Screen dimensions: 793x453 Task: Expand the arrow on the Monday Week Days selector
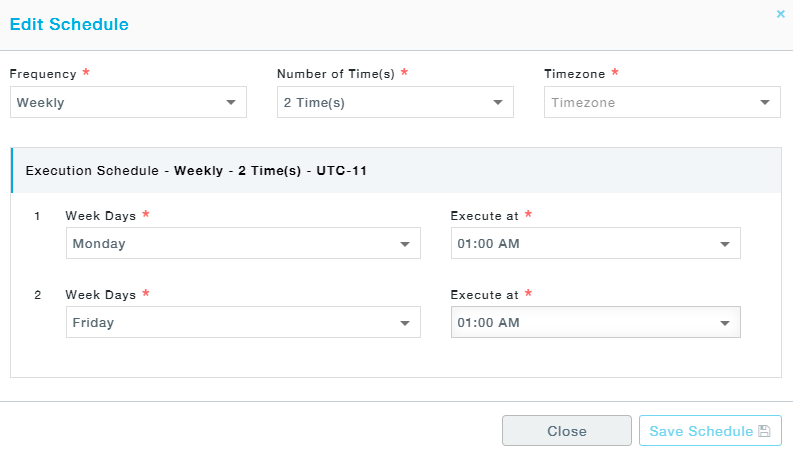point(405,244)
